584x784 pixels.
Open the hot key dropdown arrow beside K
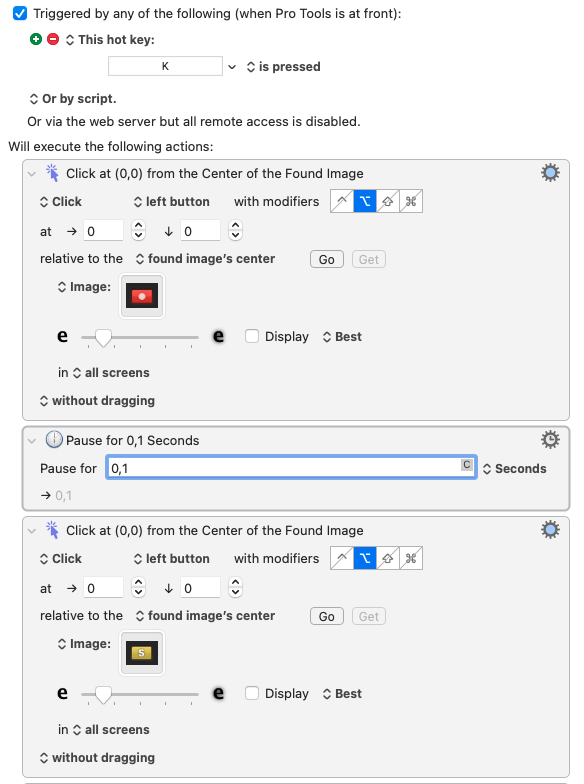point(232,66)
